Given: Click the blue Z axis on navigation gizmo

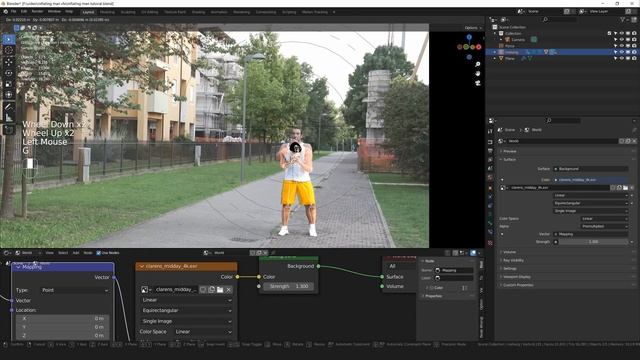Looking at the screenshot, I should 469,37.
